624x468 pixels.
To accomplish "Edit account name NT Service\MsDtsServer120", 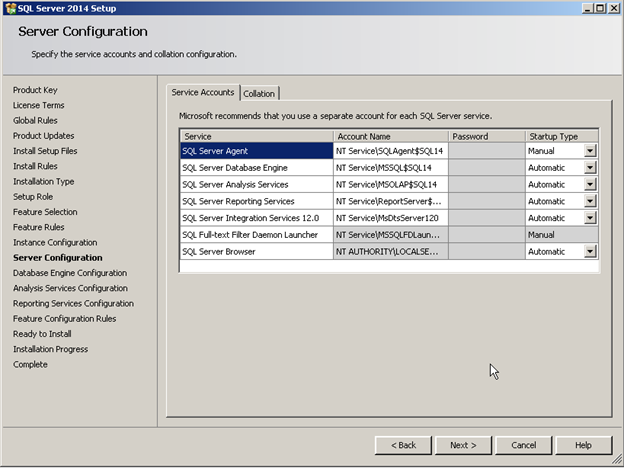I will [391, 218].
